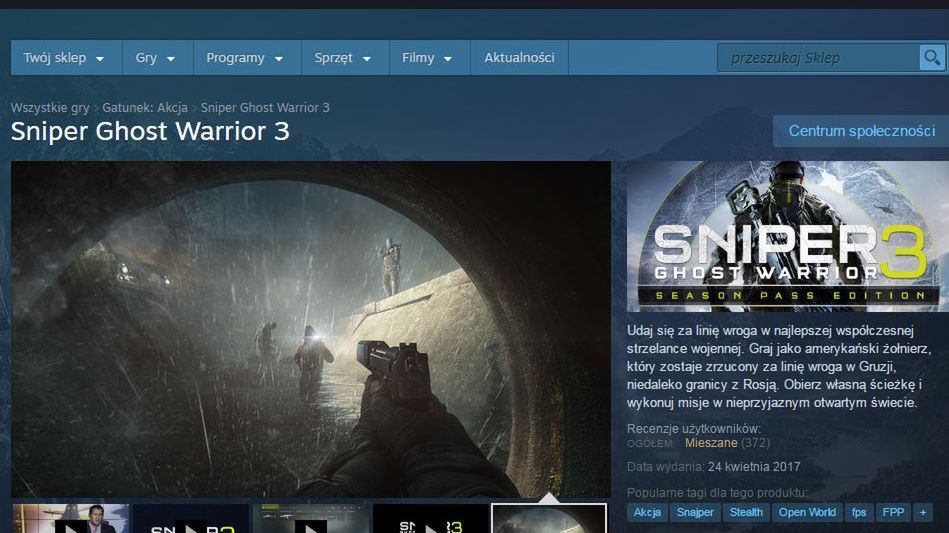Expand the Gry menu
Viewport: 949px width, 533px height.
point(157,58)
